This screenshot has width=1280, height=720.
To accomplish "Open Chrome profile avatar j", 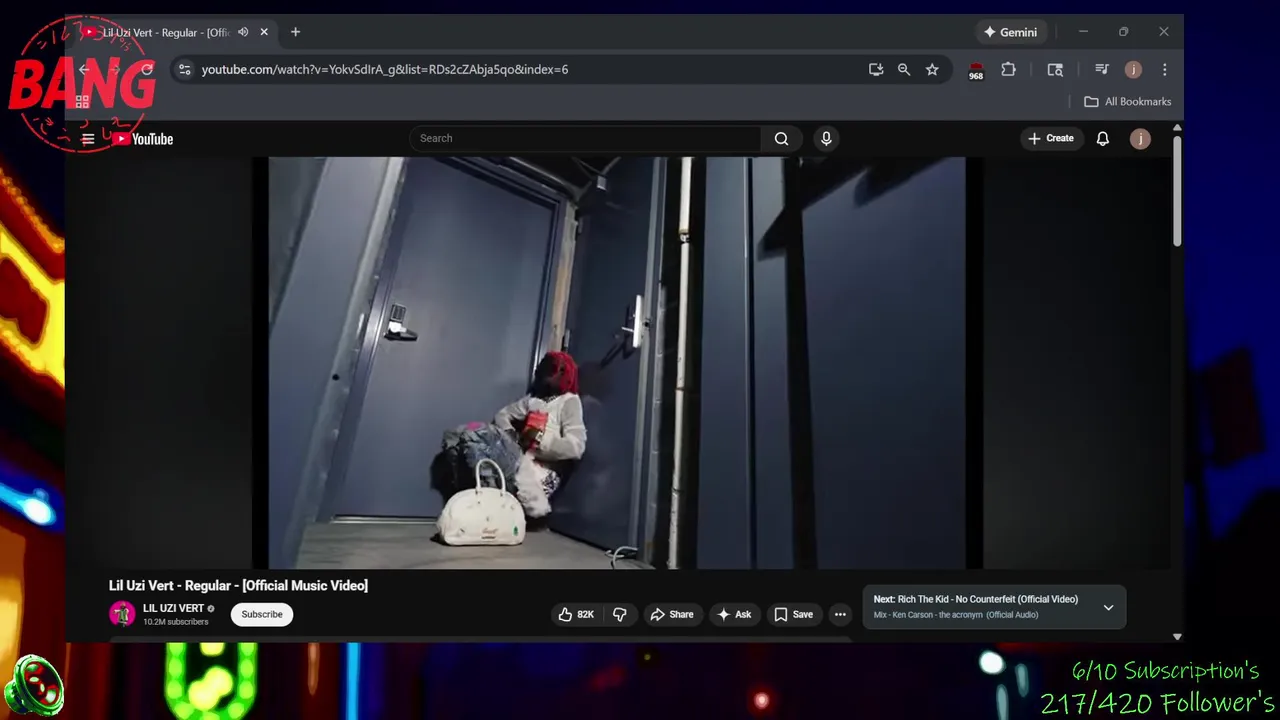I will tap(1133, 69).
